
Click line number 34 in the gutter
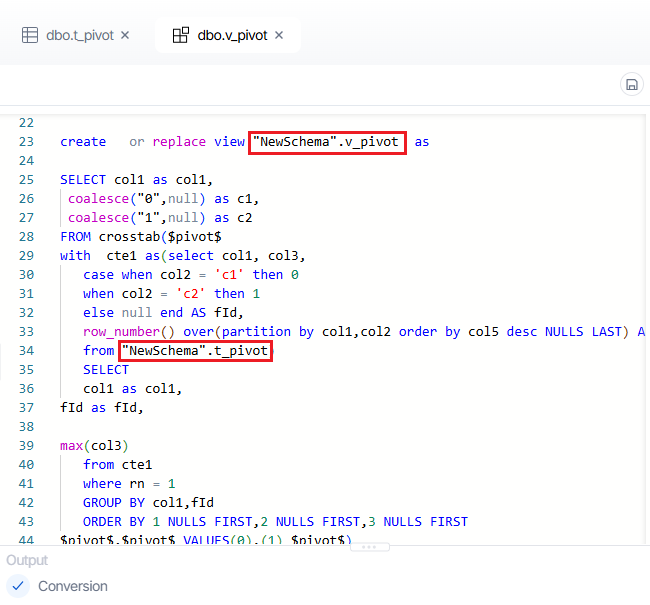pos(26,351)
